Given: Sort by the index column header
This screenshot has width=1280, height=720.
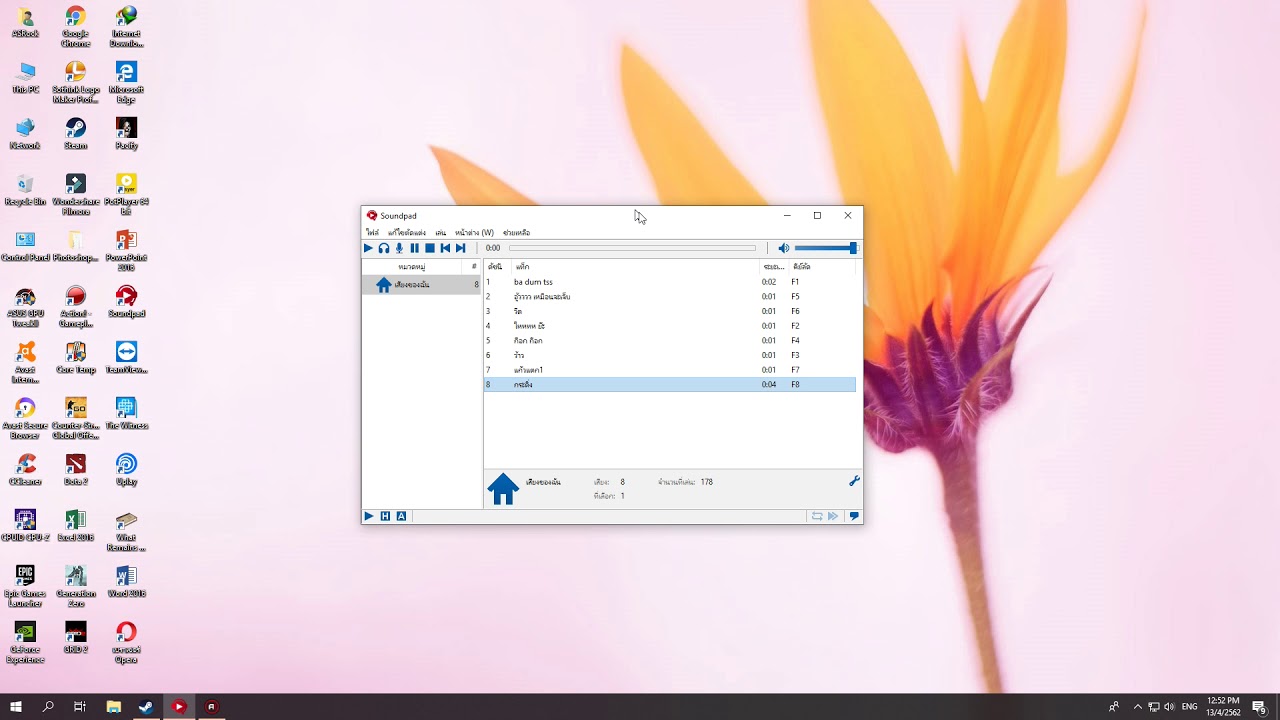Looking at the screenshot, I should [x=497, y=267].
